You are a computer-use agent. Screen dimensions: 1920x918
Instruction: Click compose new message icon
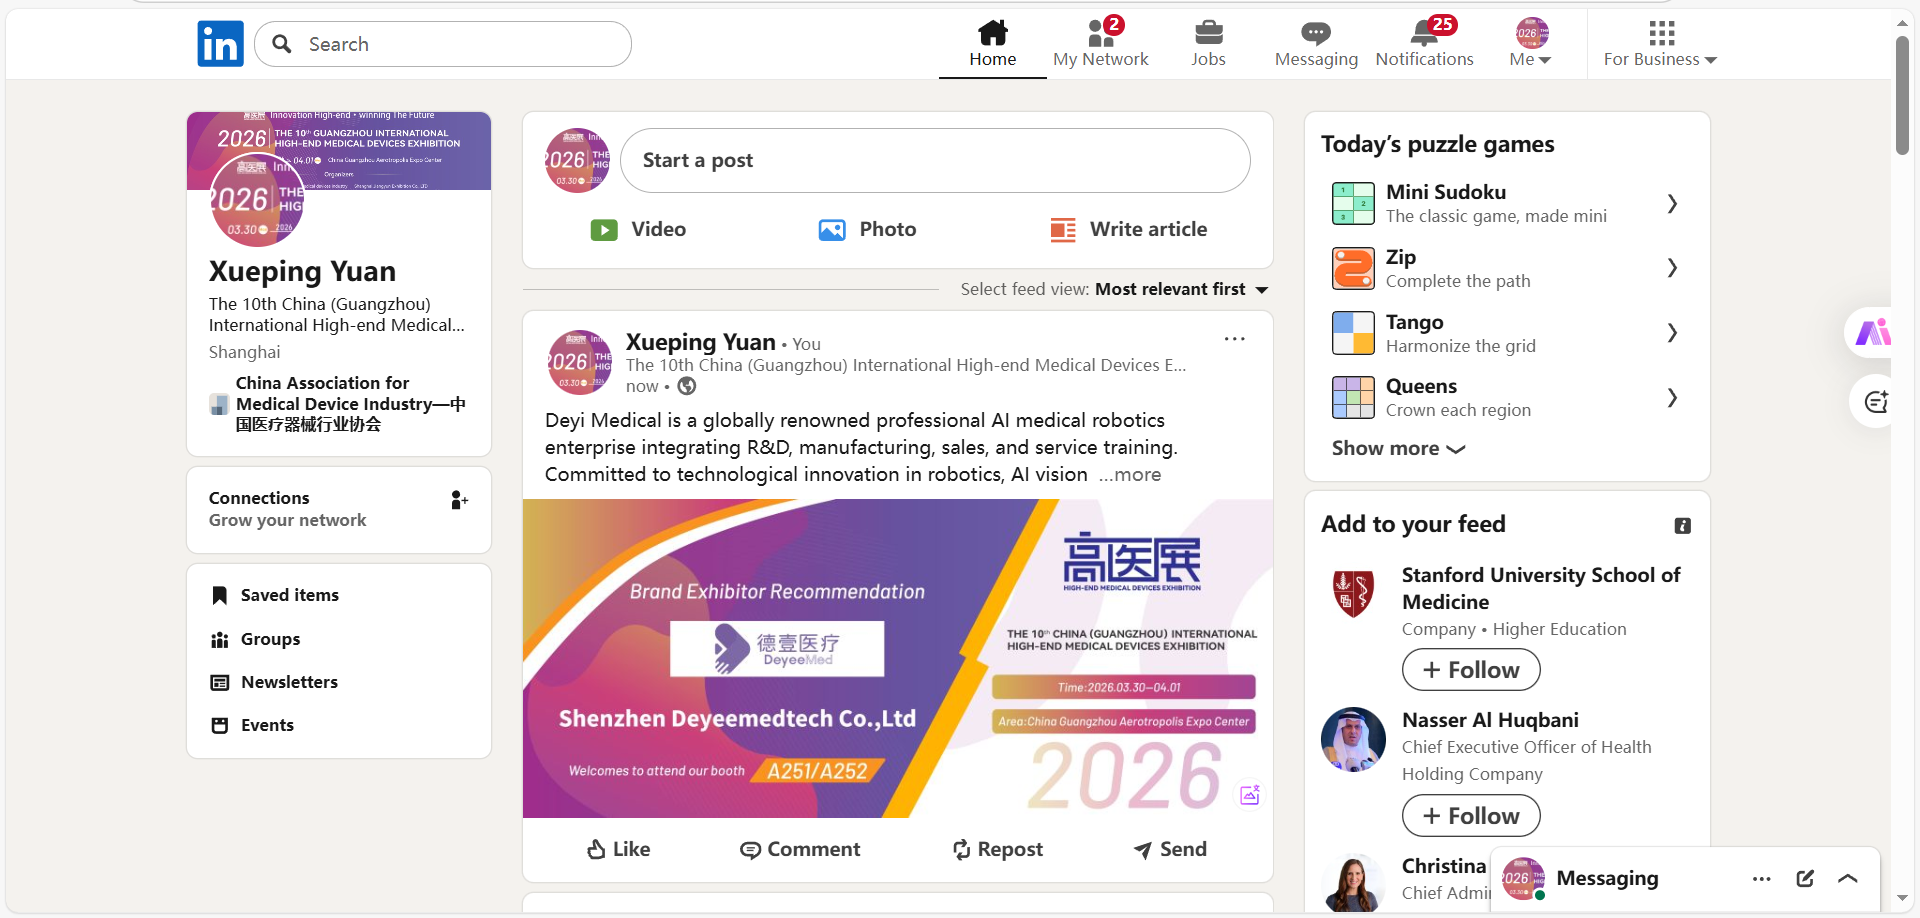[x=1805, y=878]
